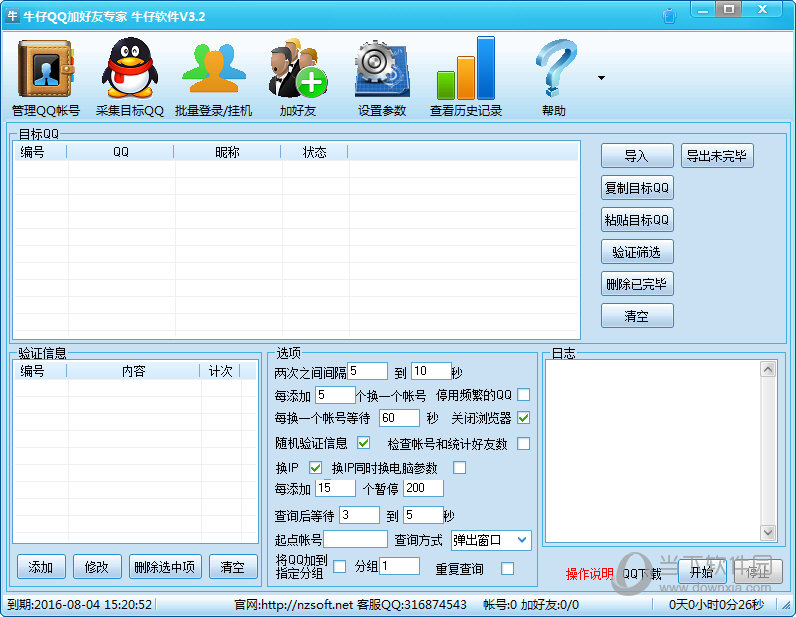Toggle the 停用频繁的QQ checkbox
796x617 pixels.
tap(523, 395)
